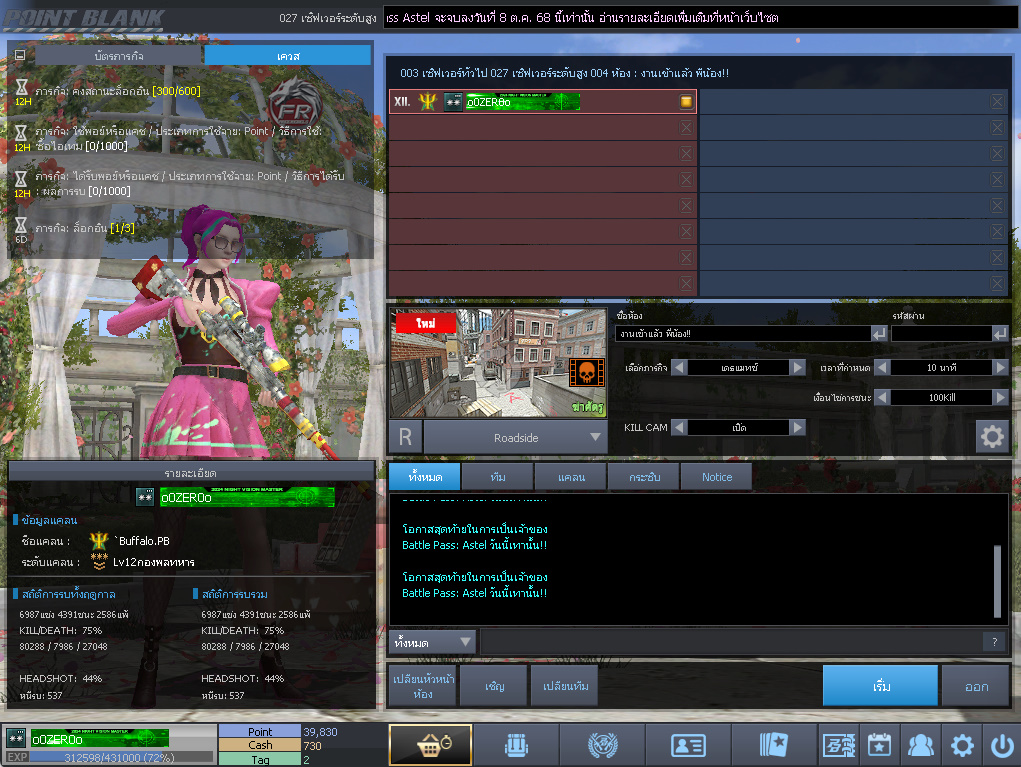1021x767 pixels.
Task: Open the shop basket icon
Action: point(430,745)
